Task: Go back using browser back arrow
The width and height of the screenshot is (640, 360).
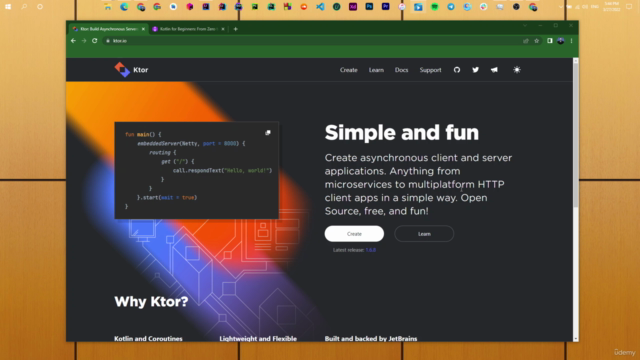Action: coord(73,41)
